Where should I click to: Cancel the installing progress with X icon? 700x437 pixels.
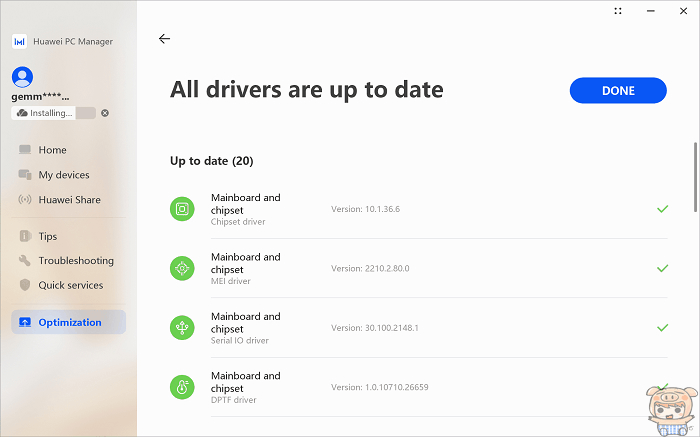point(105,113)
